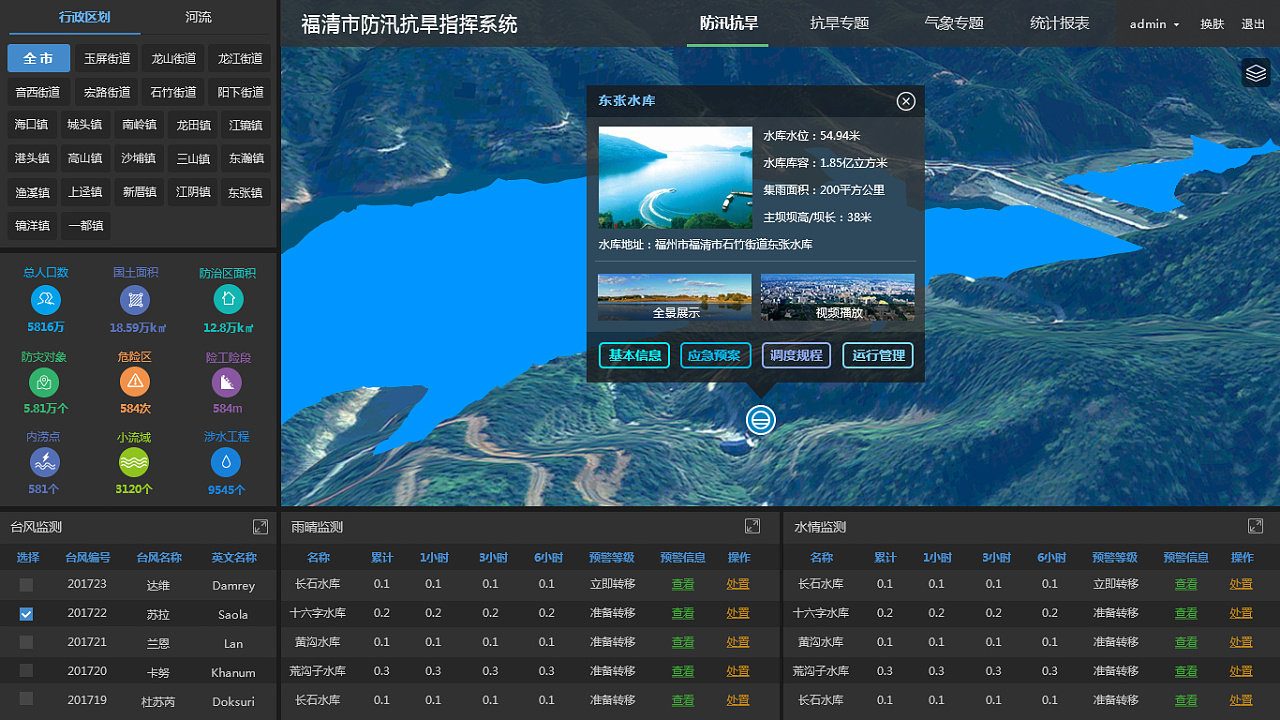Click the reservoir marker icon on the map

tap(761, 420)
